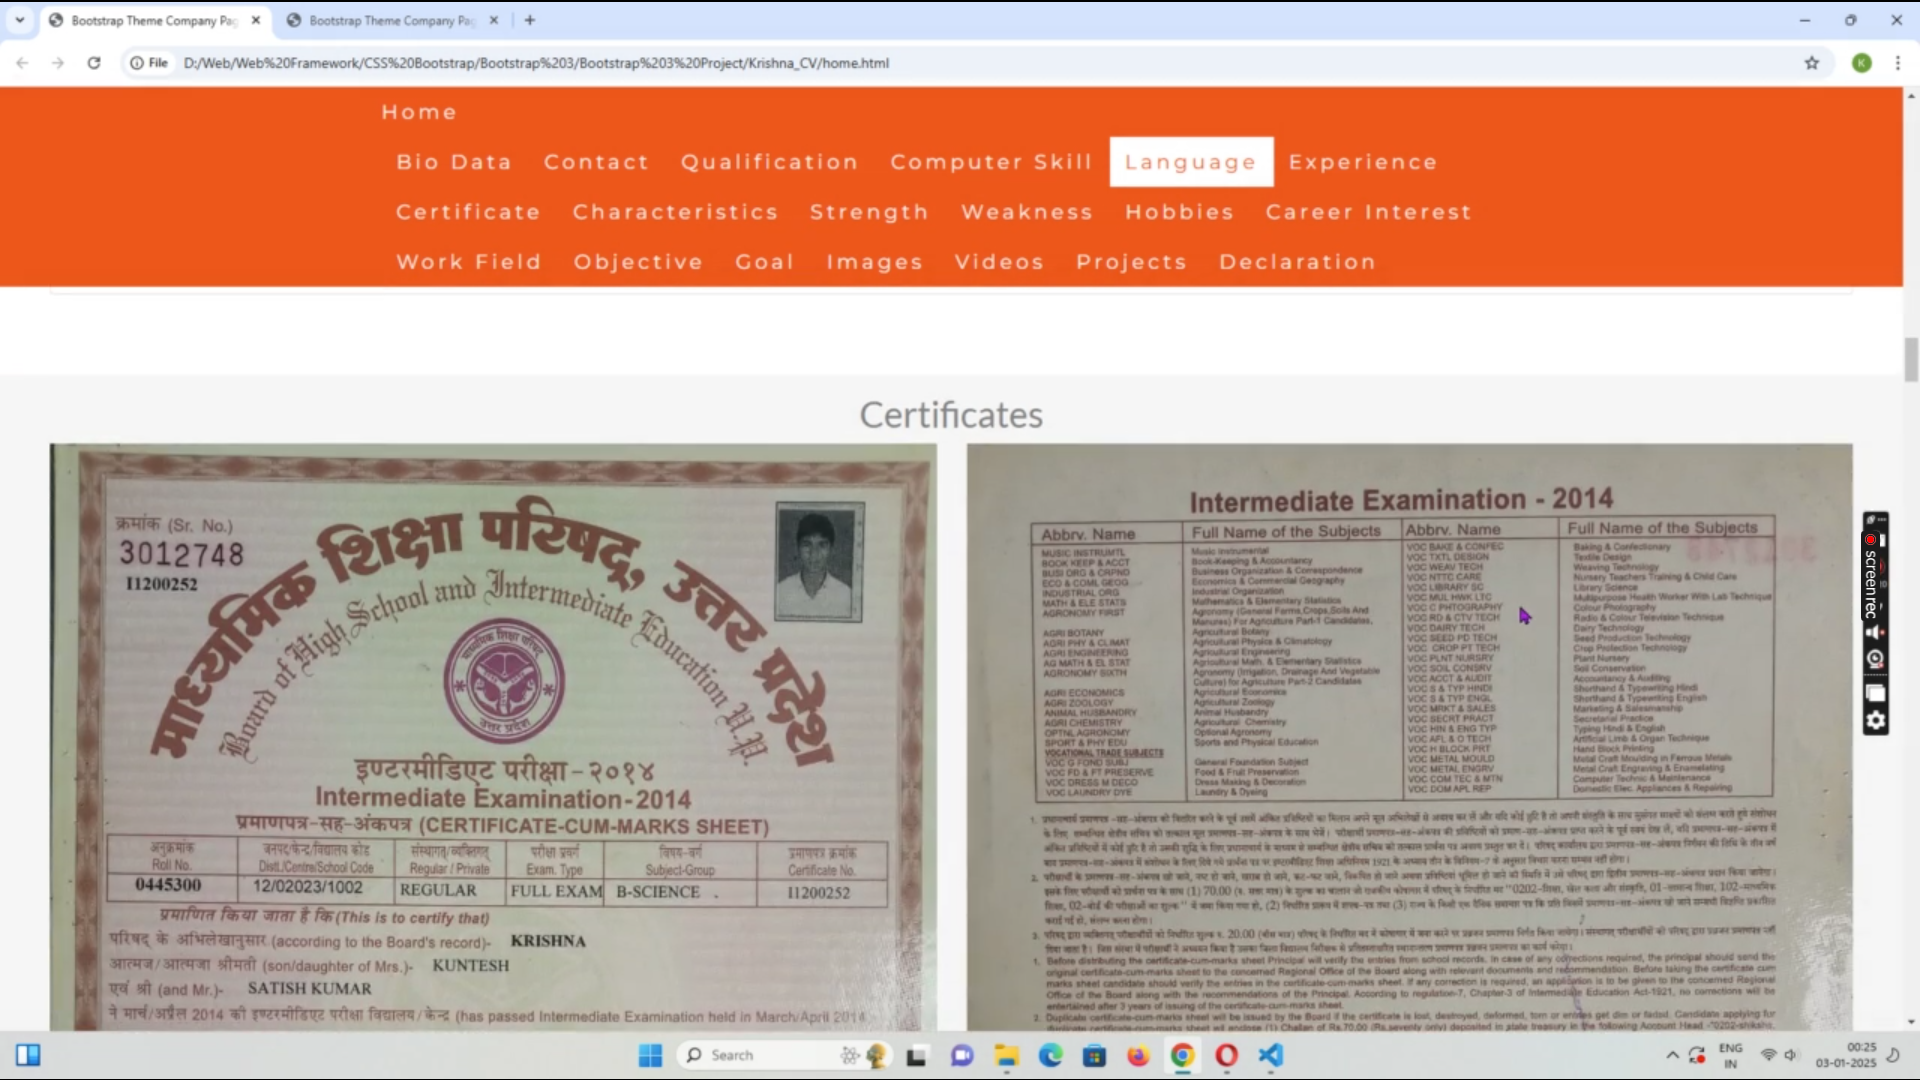
Task: Jump to Strength section
Action: click(869, 212)
